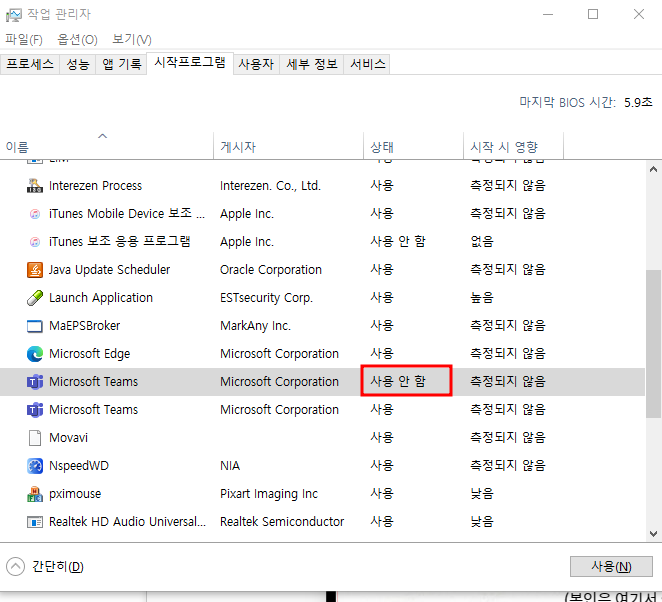Select the Movavi entry name
This screenshot has width=662, height=602.
tap(68, 438)
